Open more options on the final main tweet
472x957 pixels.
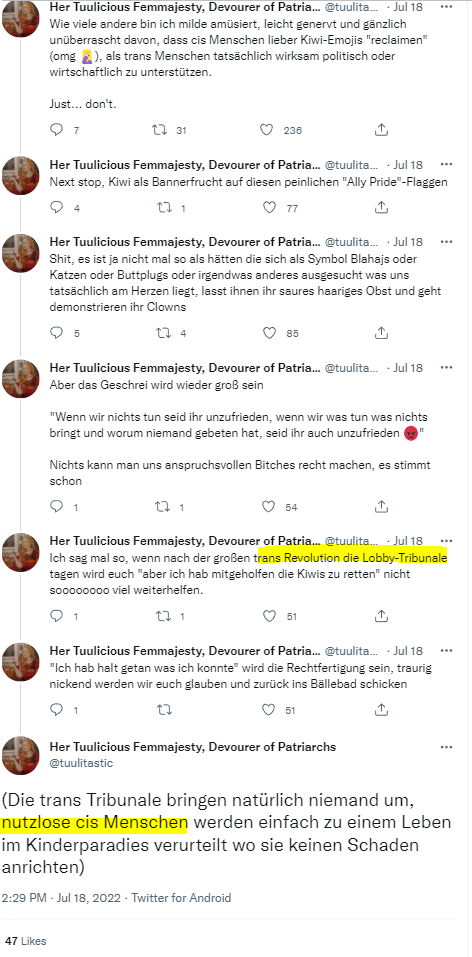pos(446,747)
